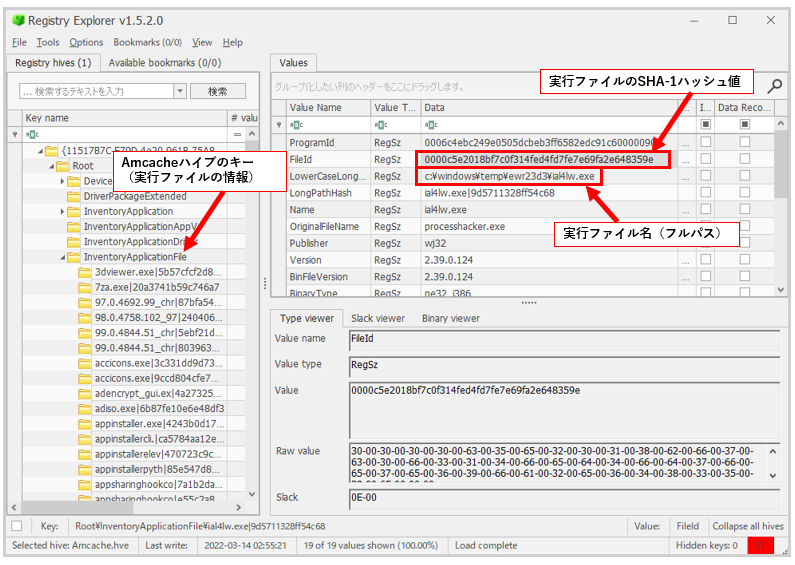Toggle the first checkbox in Version row
This screenshot has height=565, width=795.
705,259
